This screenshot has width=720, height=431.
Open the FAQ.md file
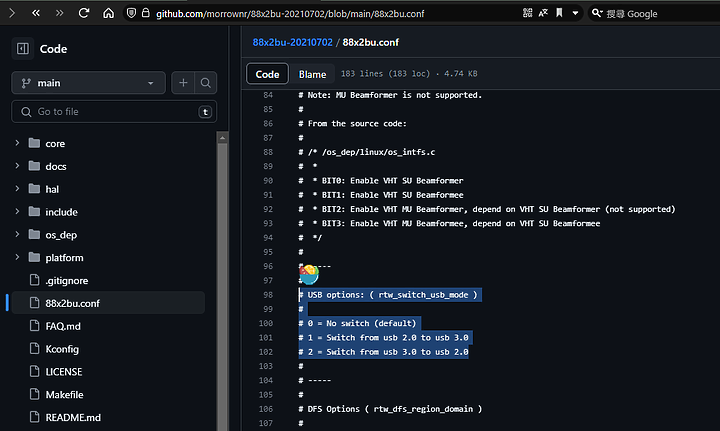click(x=63, y=326)
